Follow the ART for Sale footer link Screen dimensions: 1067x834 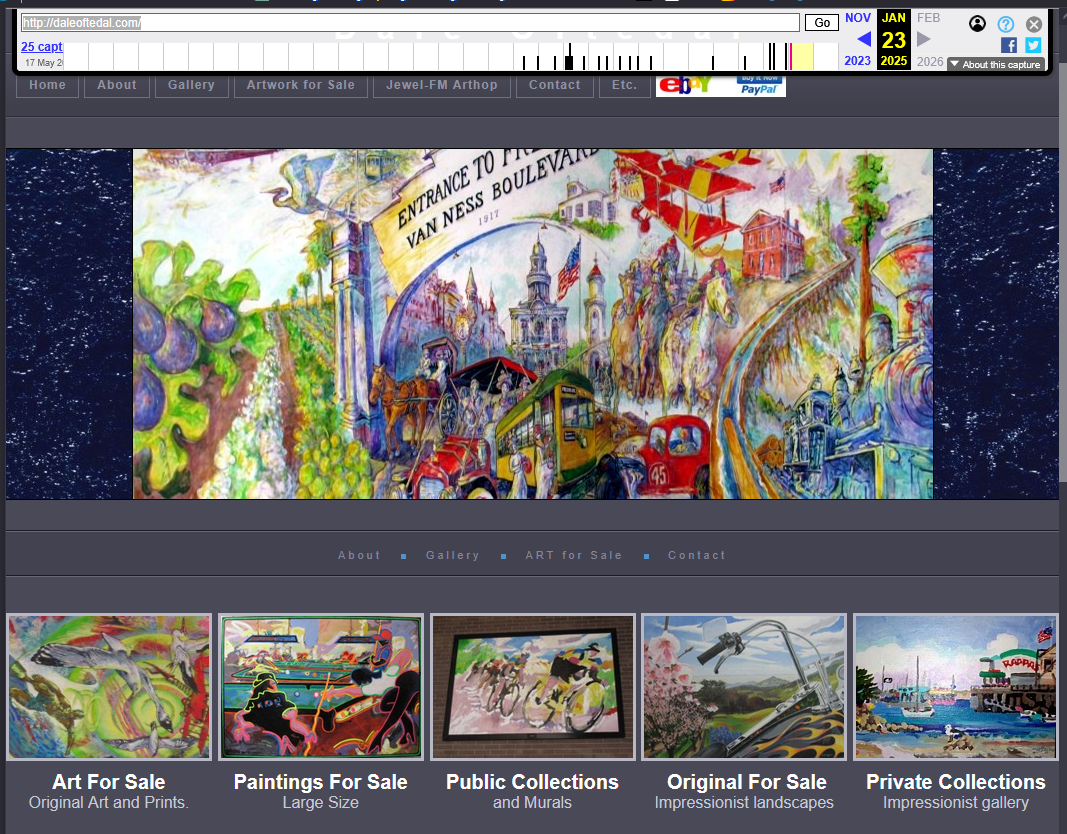pyautogui.click(x=574, y=555)
